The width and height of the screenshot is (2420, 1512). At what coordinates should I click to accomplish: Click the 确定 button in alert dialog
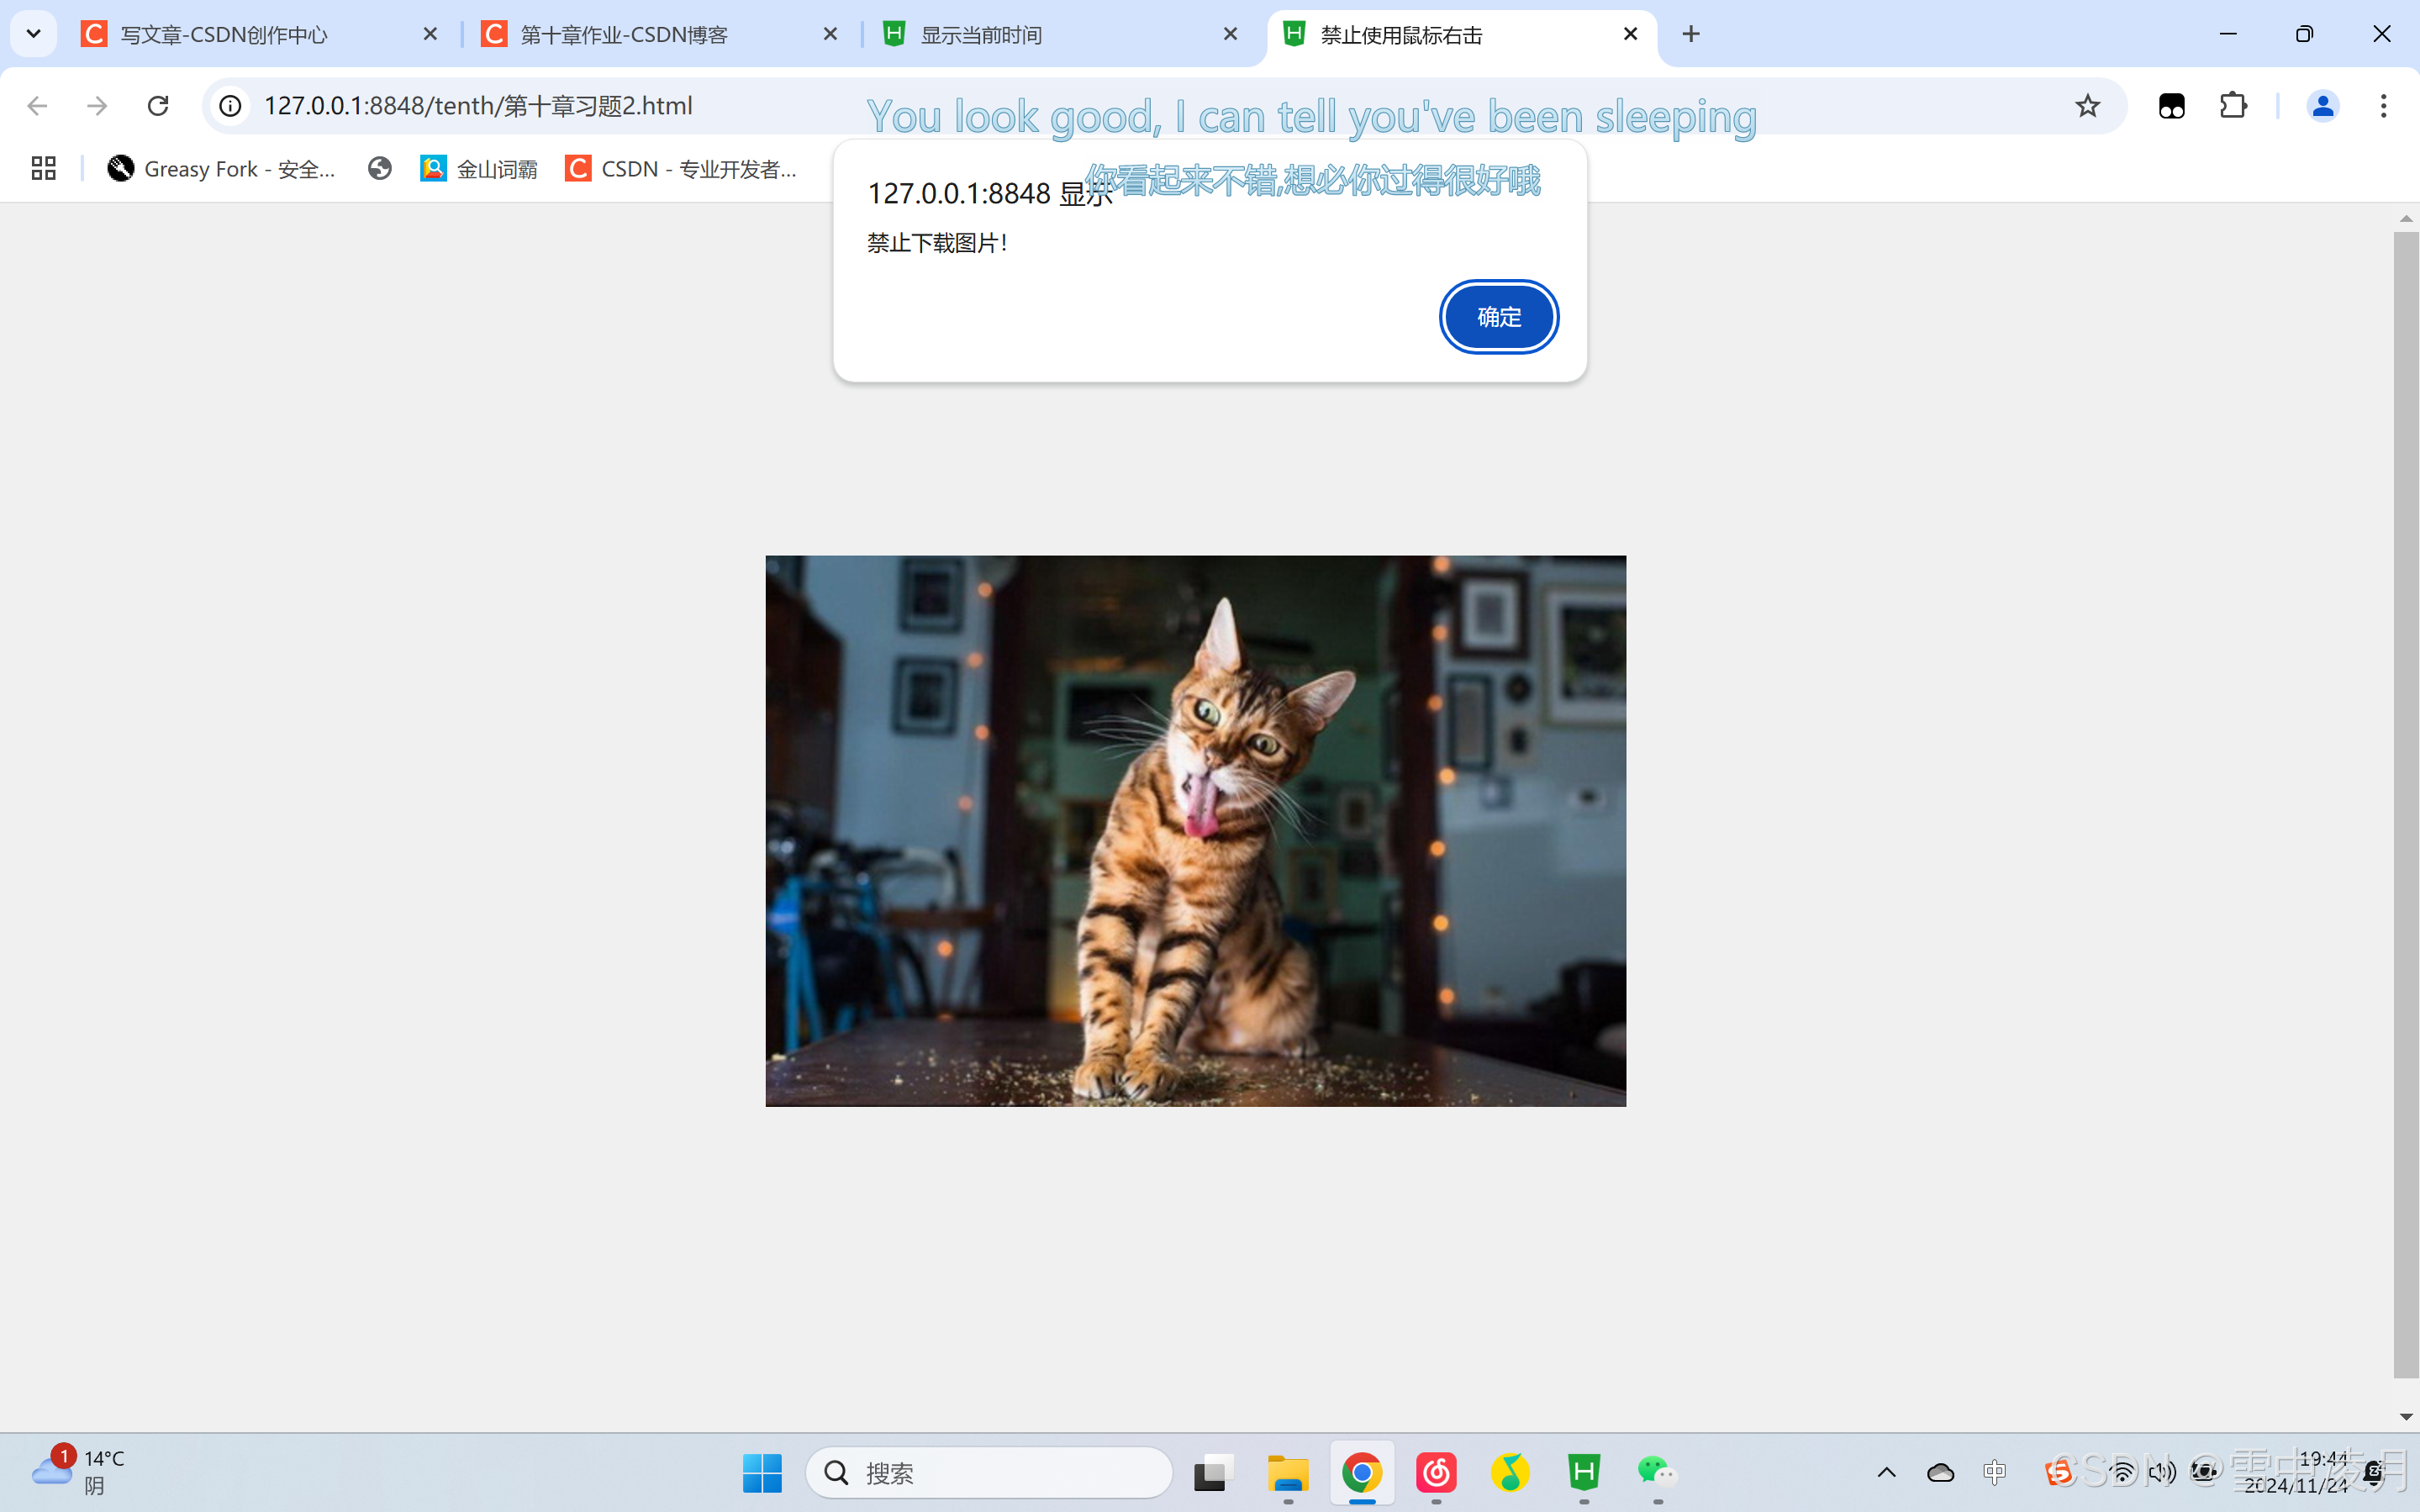[x=1498, y=317]
